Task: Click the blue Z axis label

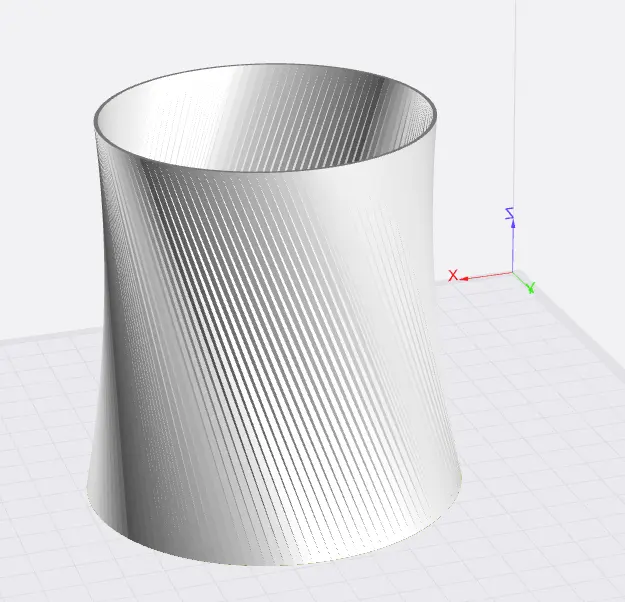Action: [x=509, y=213]
